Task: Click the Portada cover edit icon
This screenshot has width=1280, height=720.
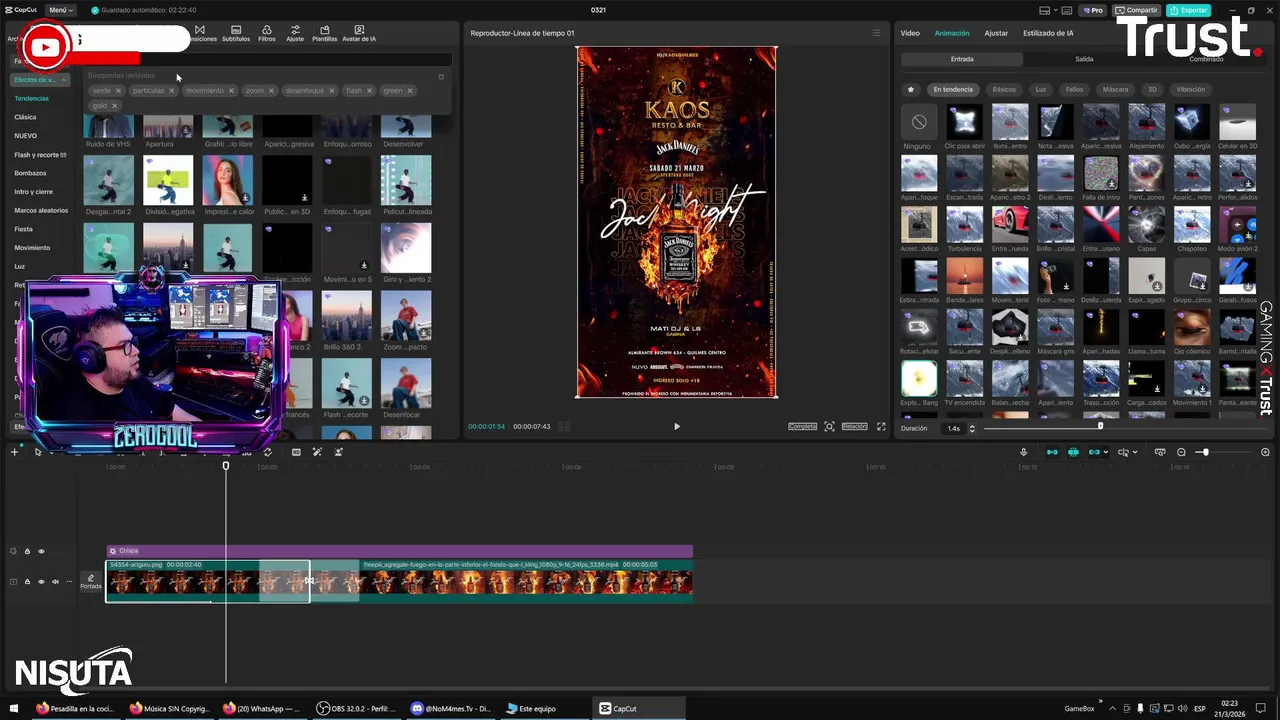Action: (x=91, y=581)
